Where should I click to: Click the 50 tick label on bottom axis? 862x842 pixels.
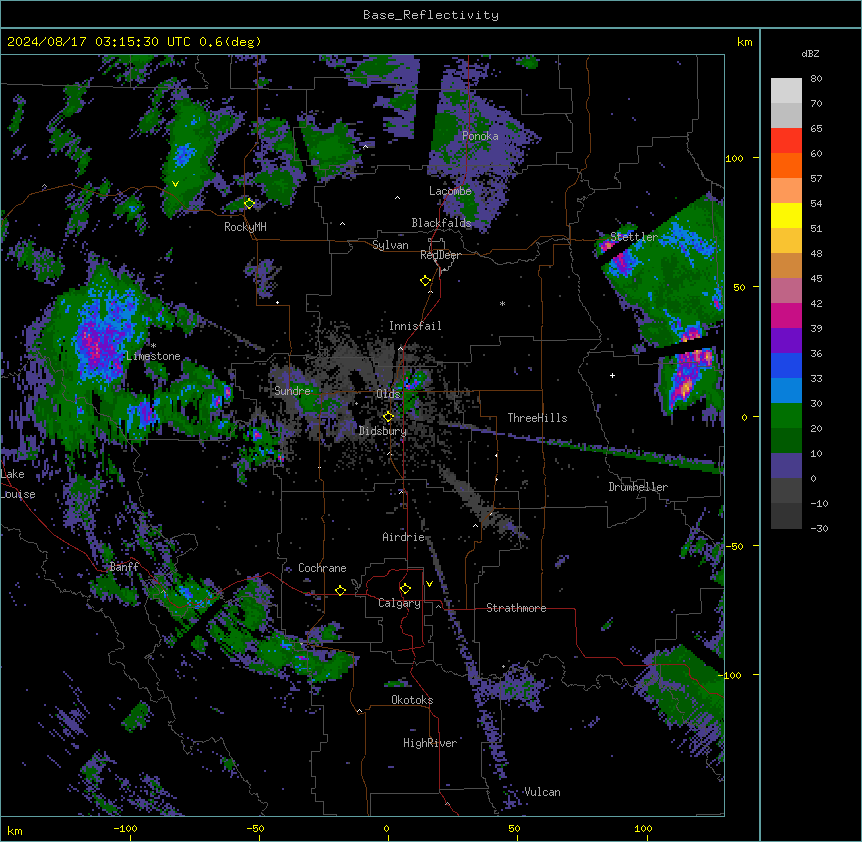[x=514, y=828]
